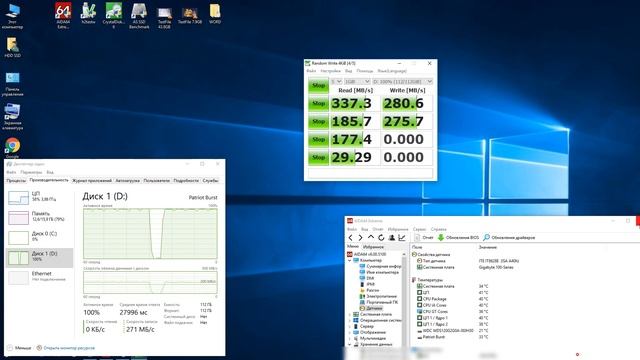Click the Stop button beside 185.7
The image size is (640, 360).
[x=318, y=122]
